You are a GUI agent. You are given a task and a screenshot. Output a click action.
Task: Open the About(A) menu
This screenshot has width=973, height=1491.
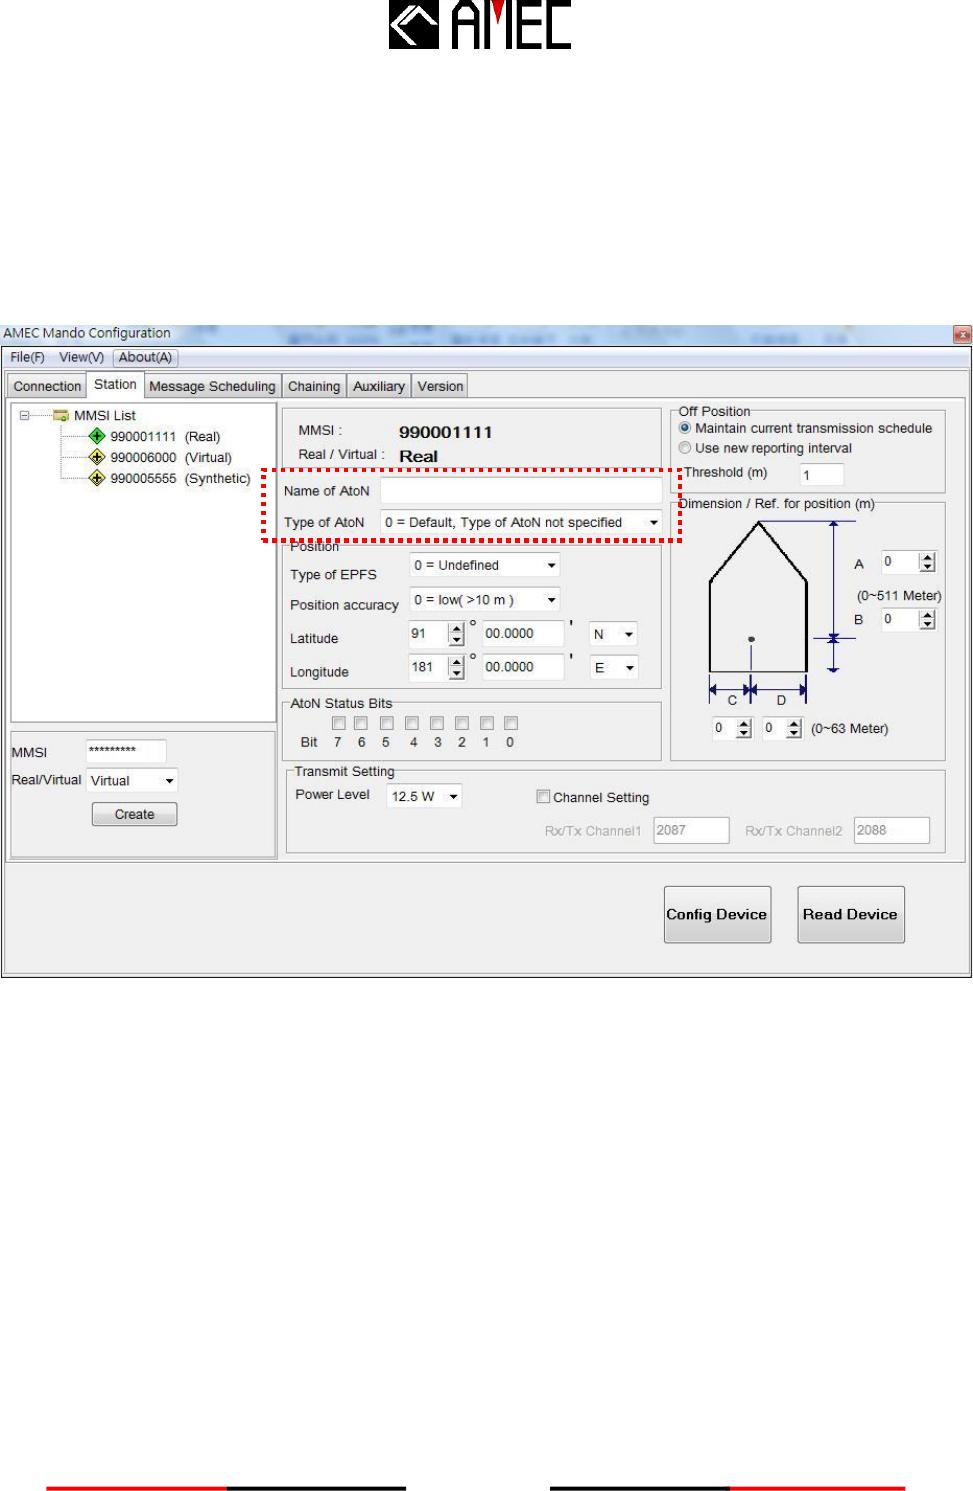(x=145, y=357)
